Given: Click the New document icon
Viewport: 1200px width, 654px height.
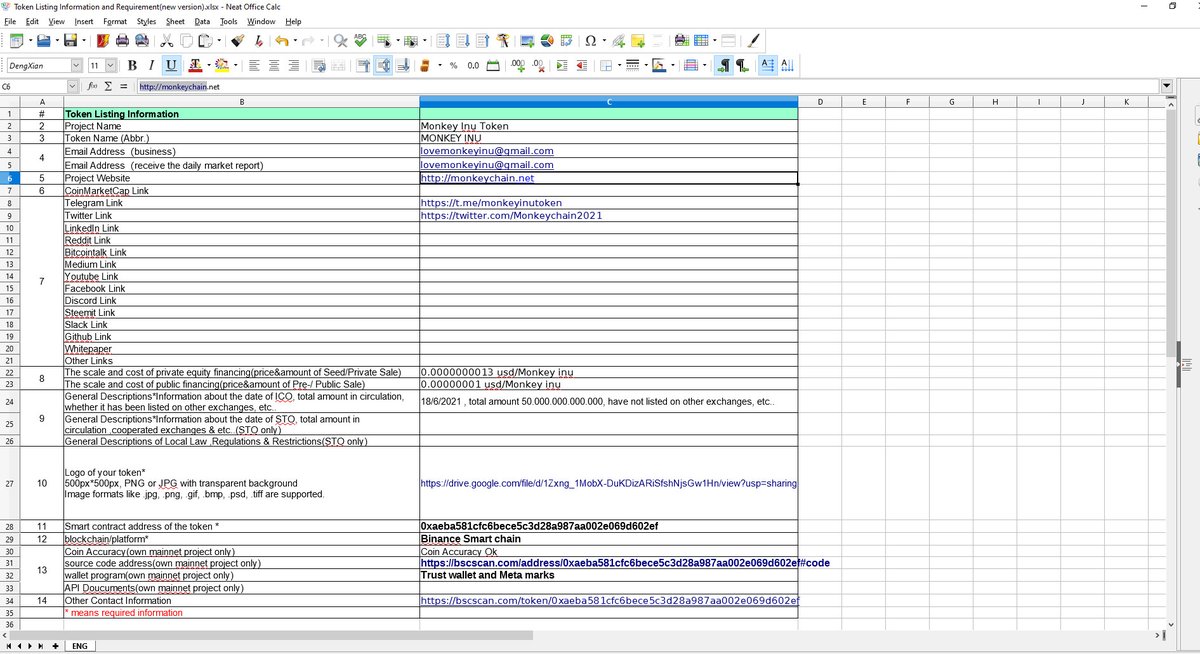Looking at the screenshot, I should 14,41.
